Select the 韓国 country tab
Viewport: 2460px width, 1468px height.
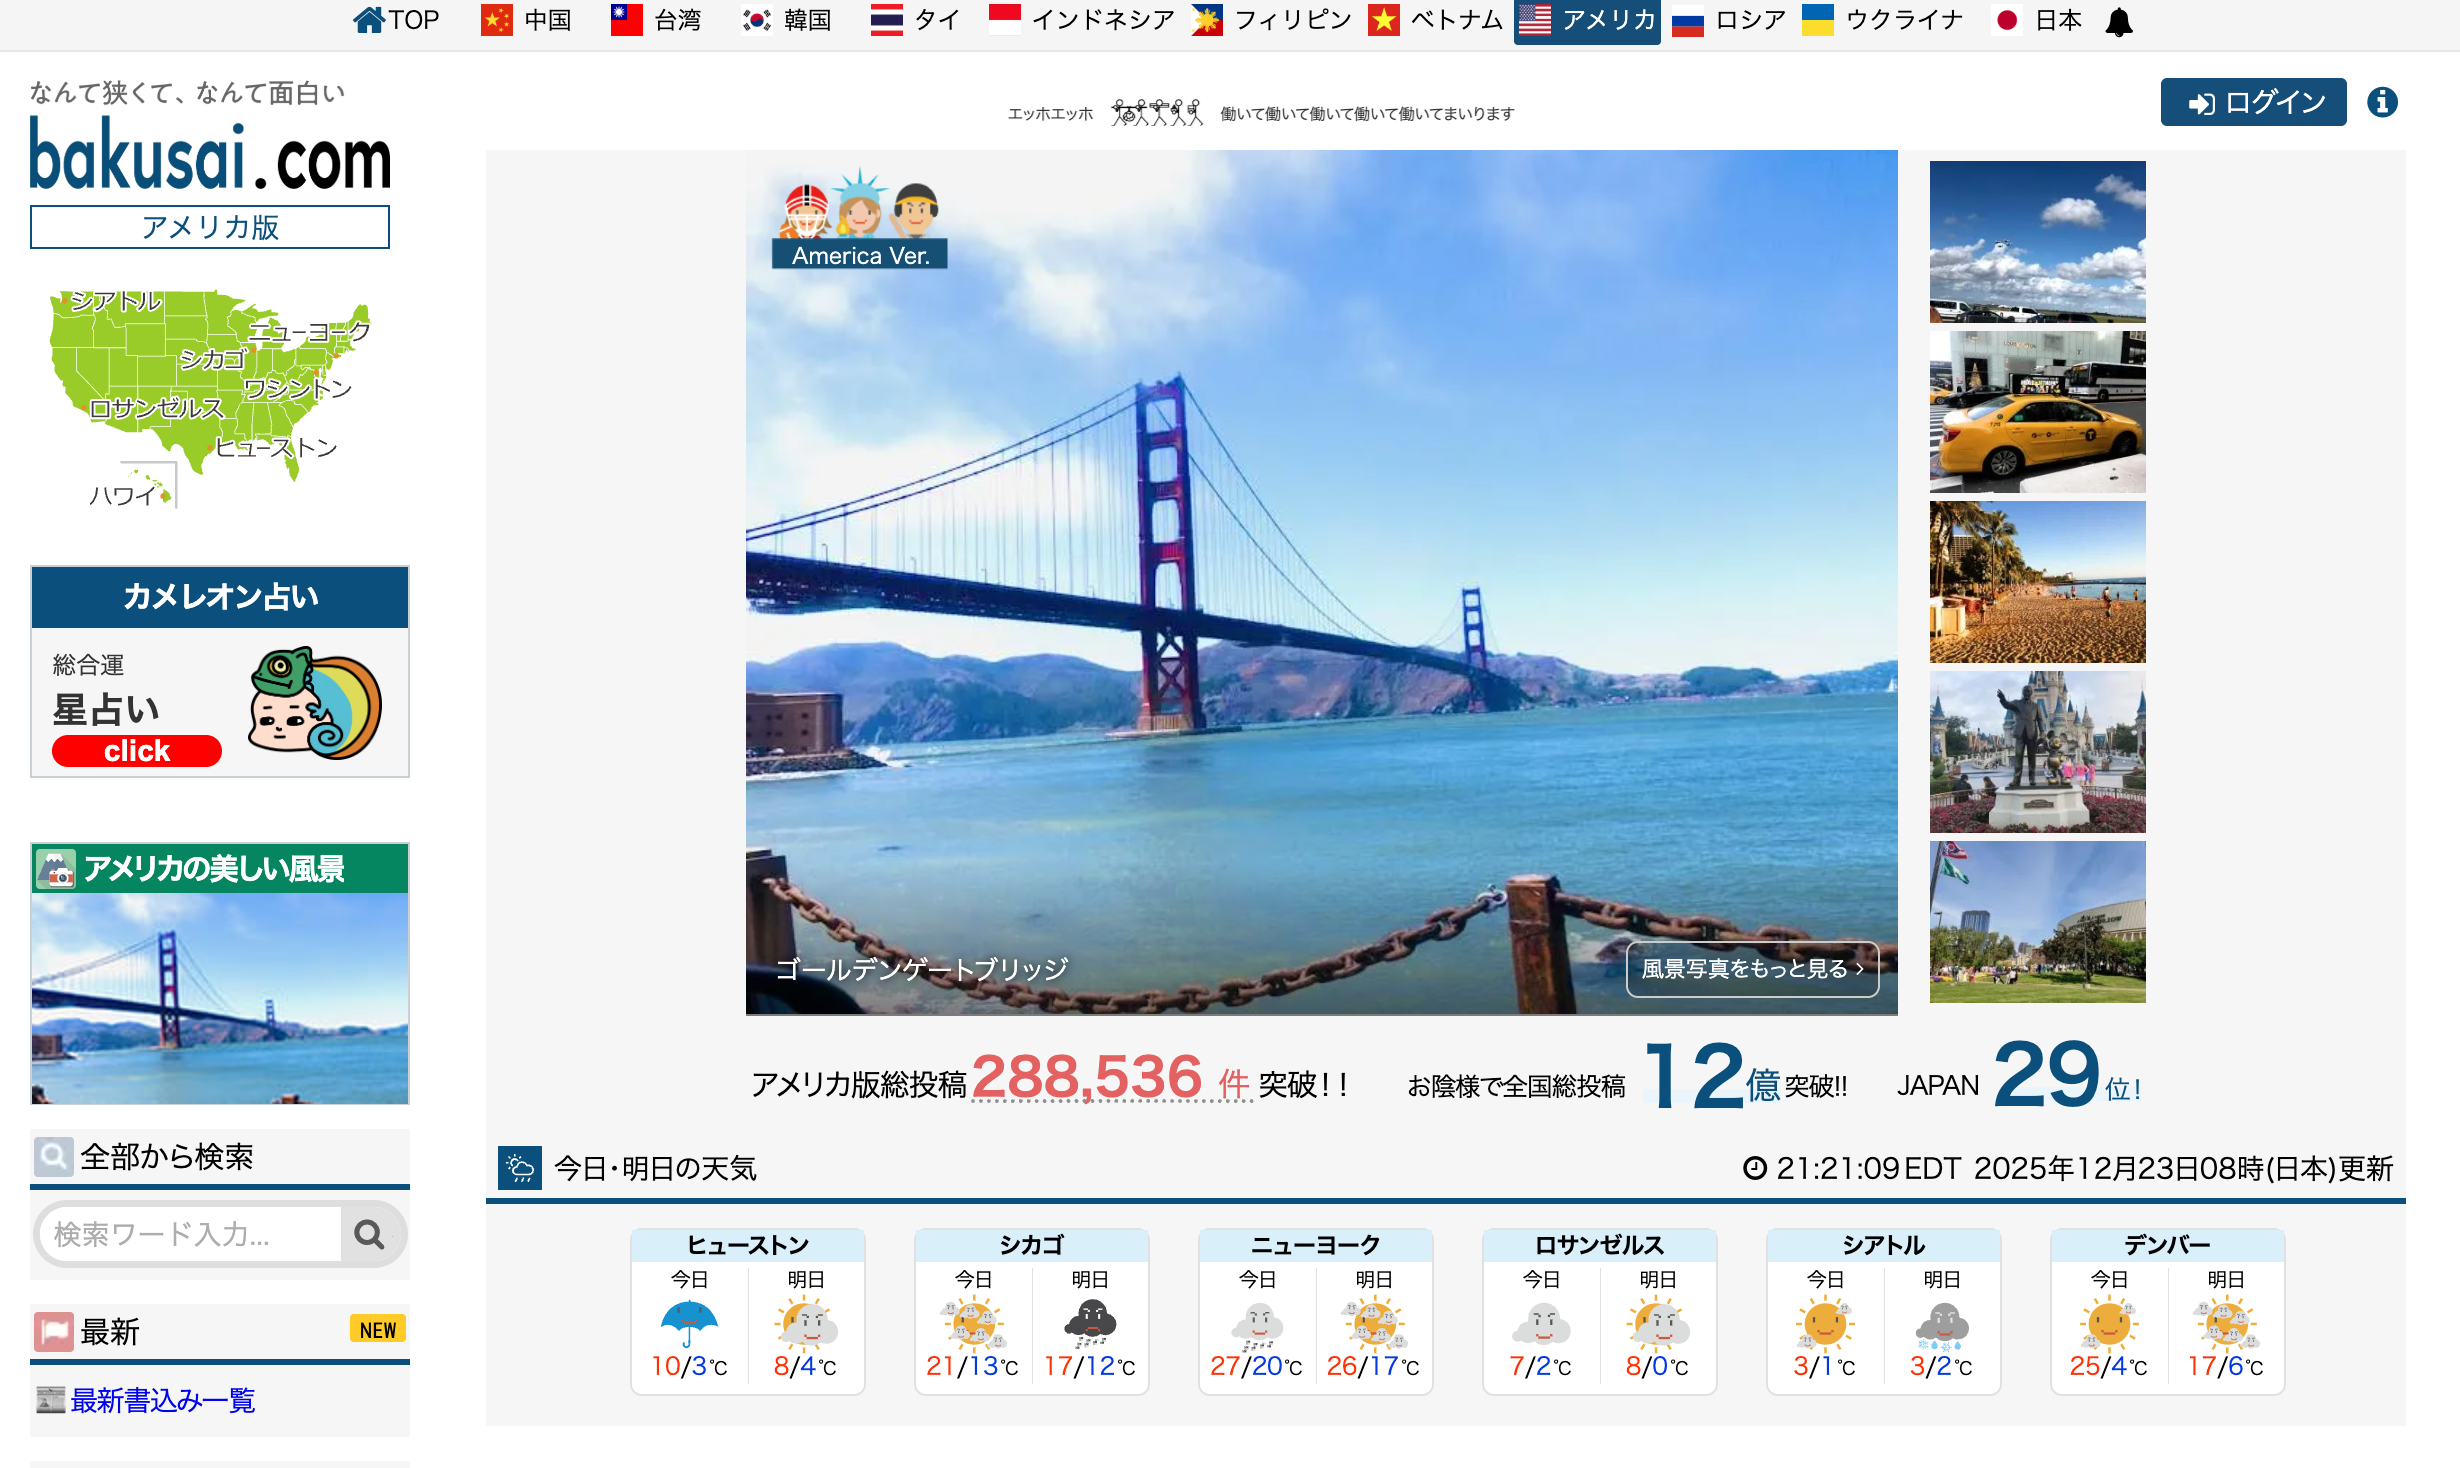(787, 20)
